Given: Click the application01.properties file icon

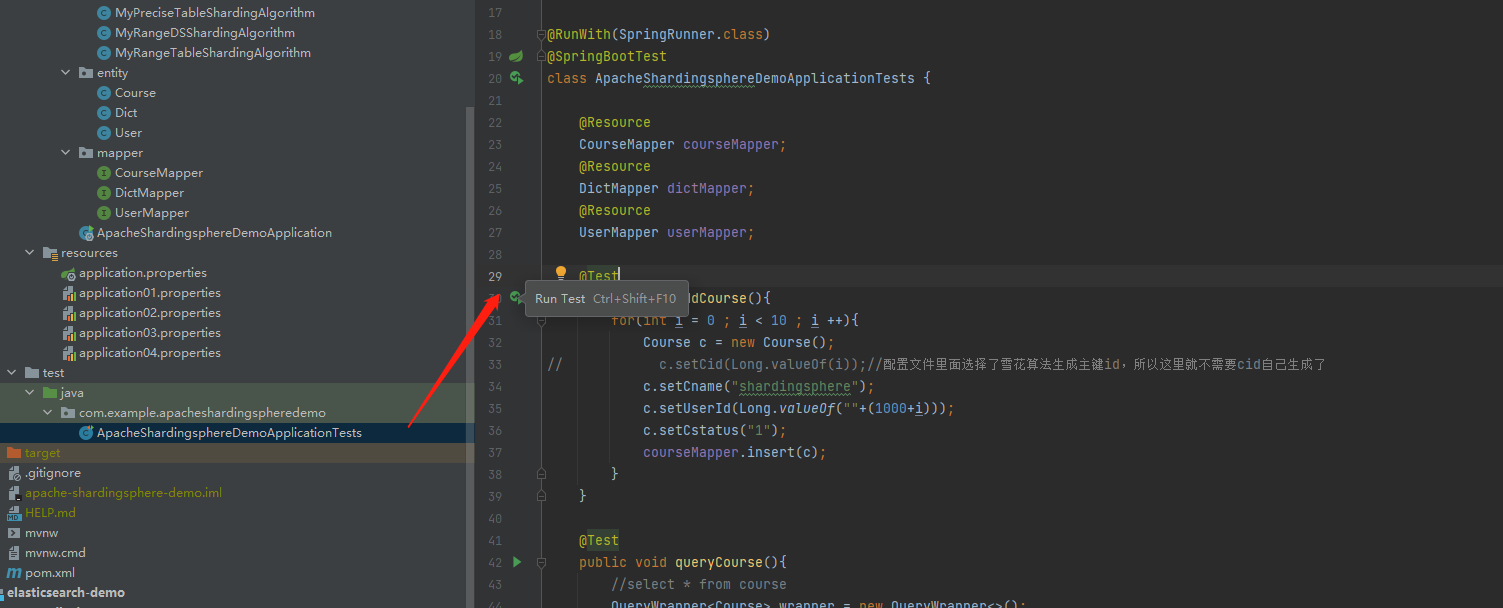Looking at the screenshot, I should pos(68,293).
